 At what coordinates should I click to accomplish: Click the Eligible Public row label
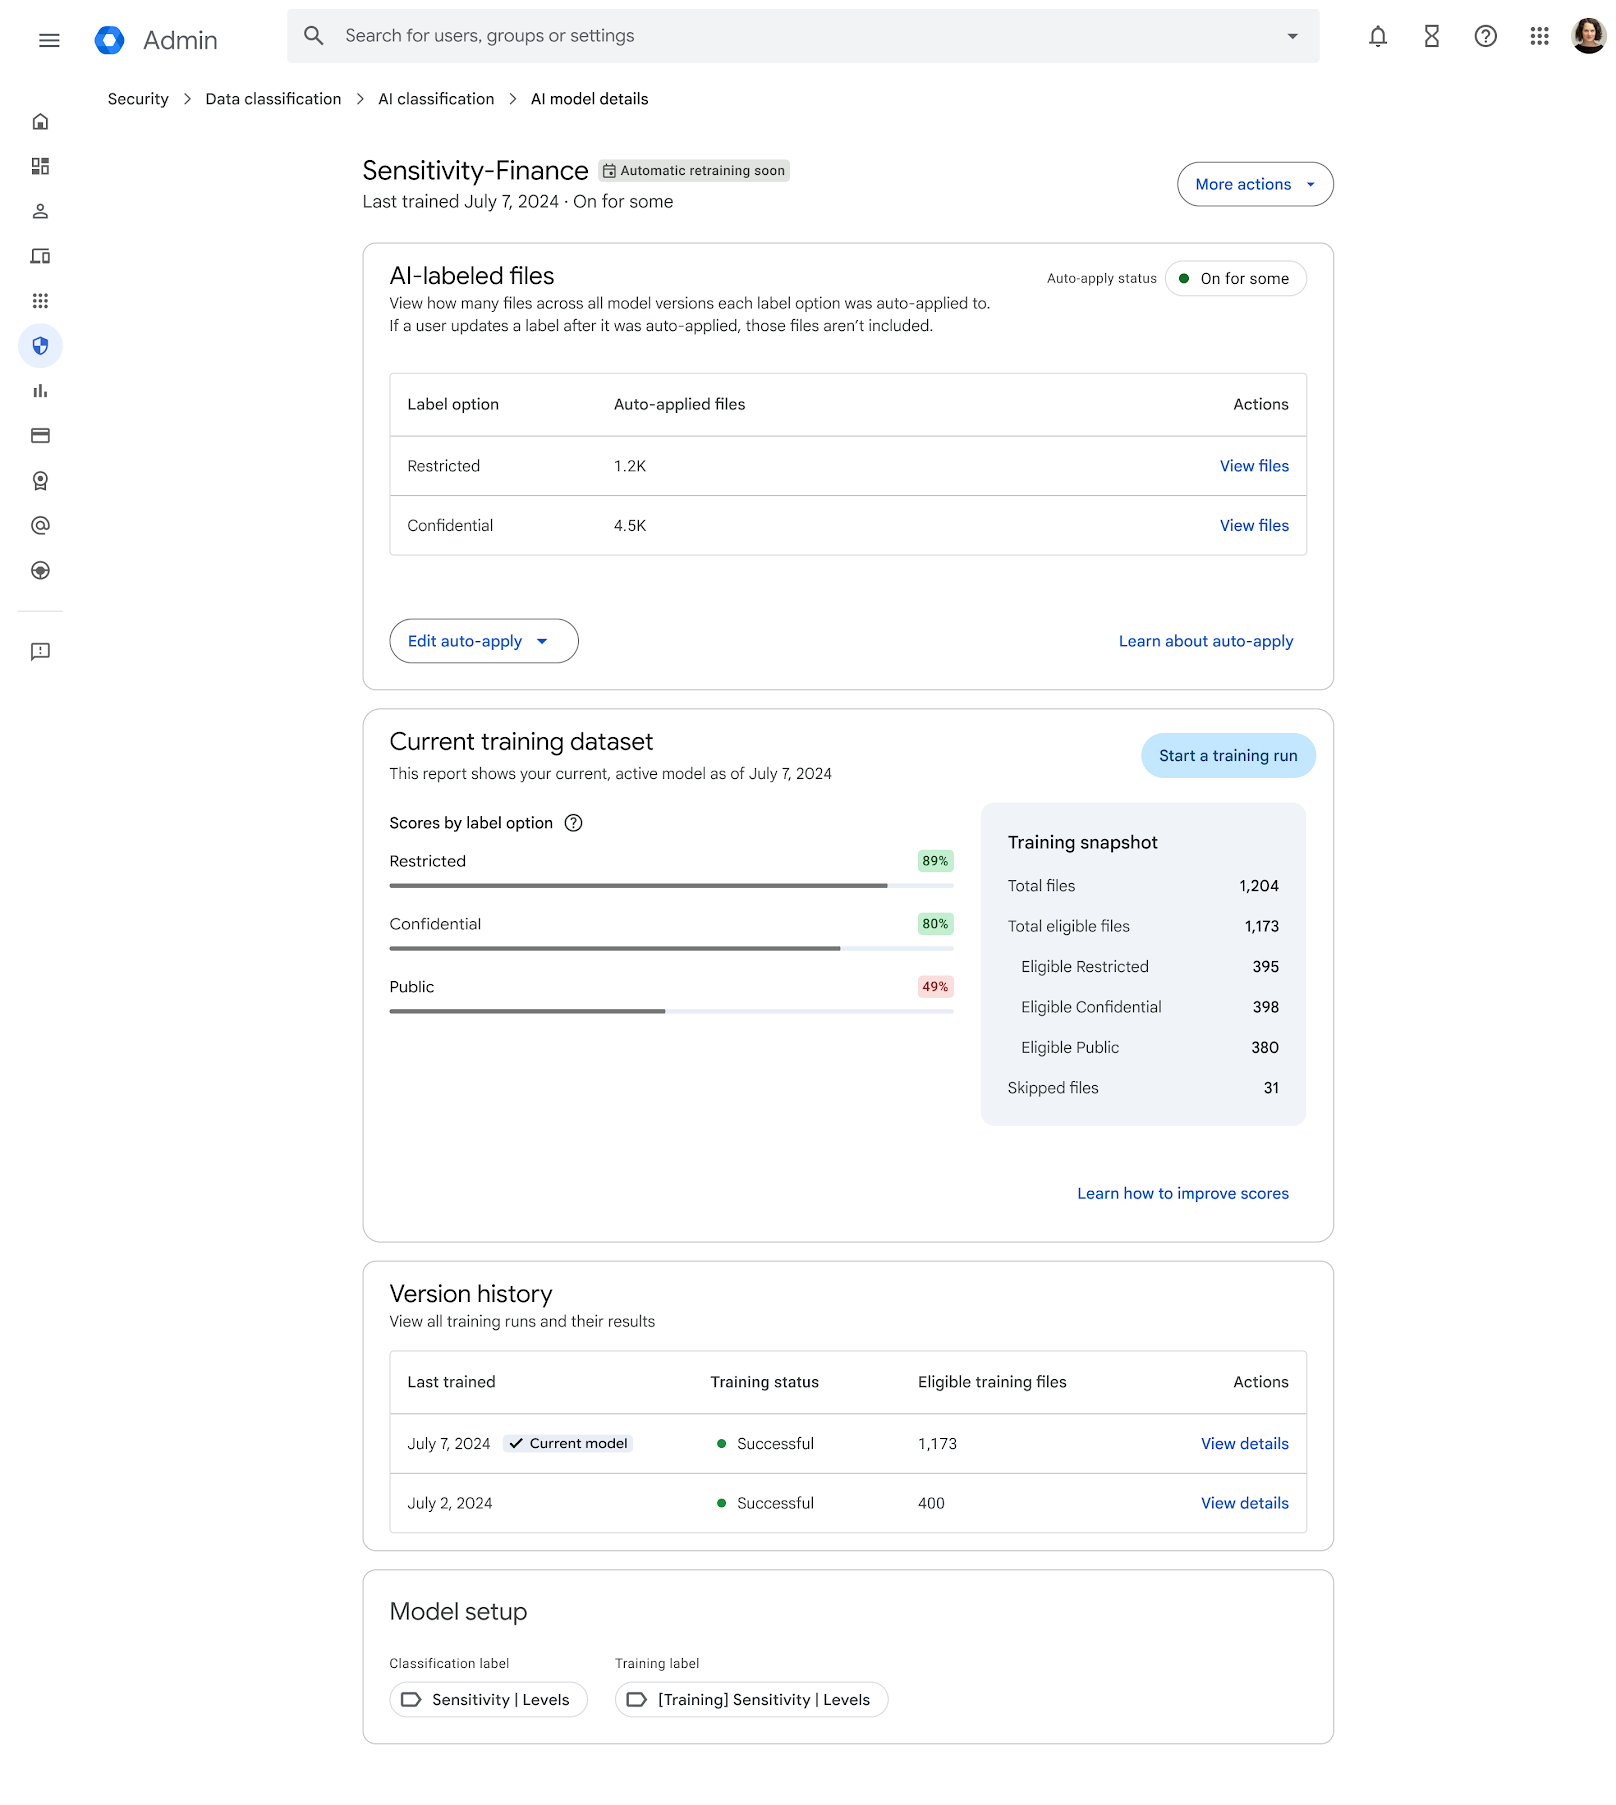click(x=1070, y=1048)
